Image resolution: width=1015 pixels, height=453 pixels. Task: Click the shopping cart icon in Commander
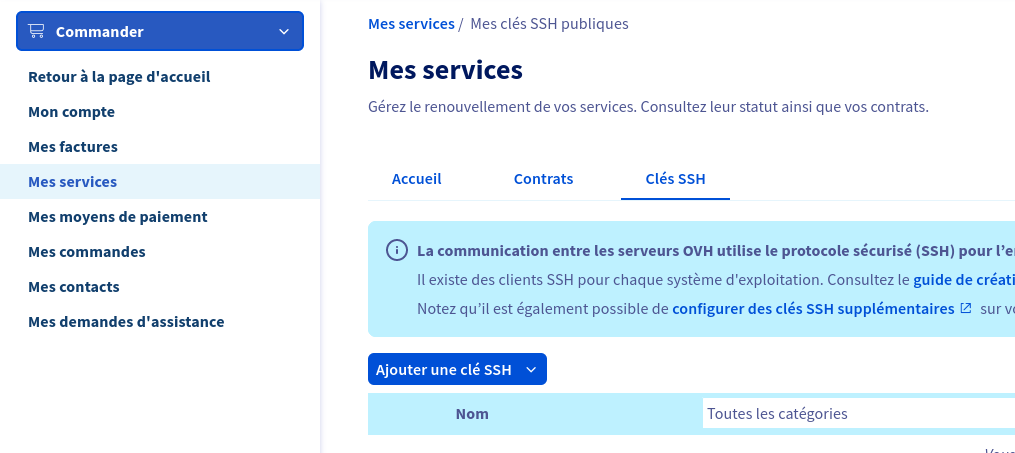click(x=37, y=31)
